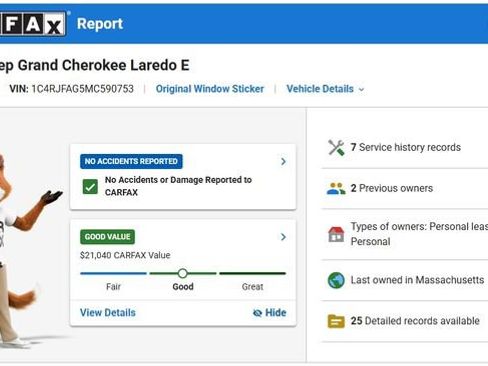
Task: Hide the CARFAX value card
Action: coord(270,313)
